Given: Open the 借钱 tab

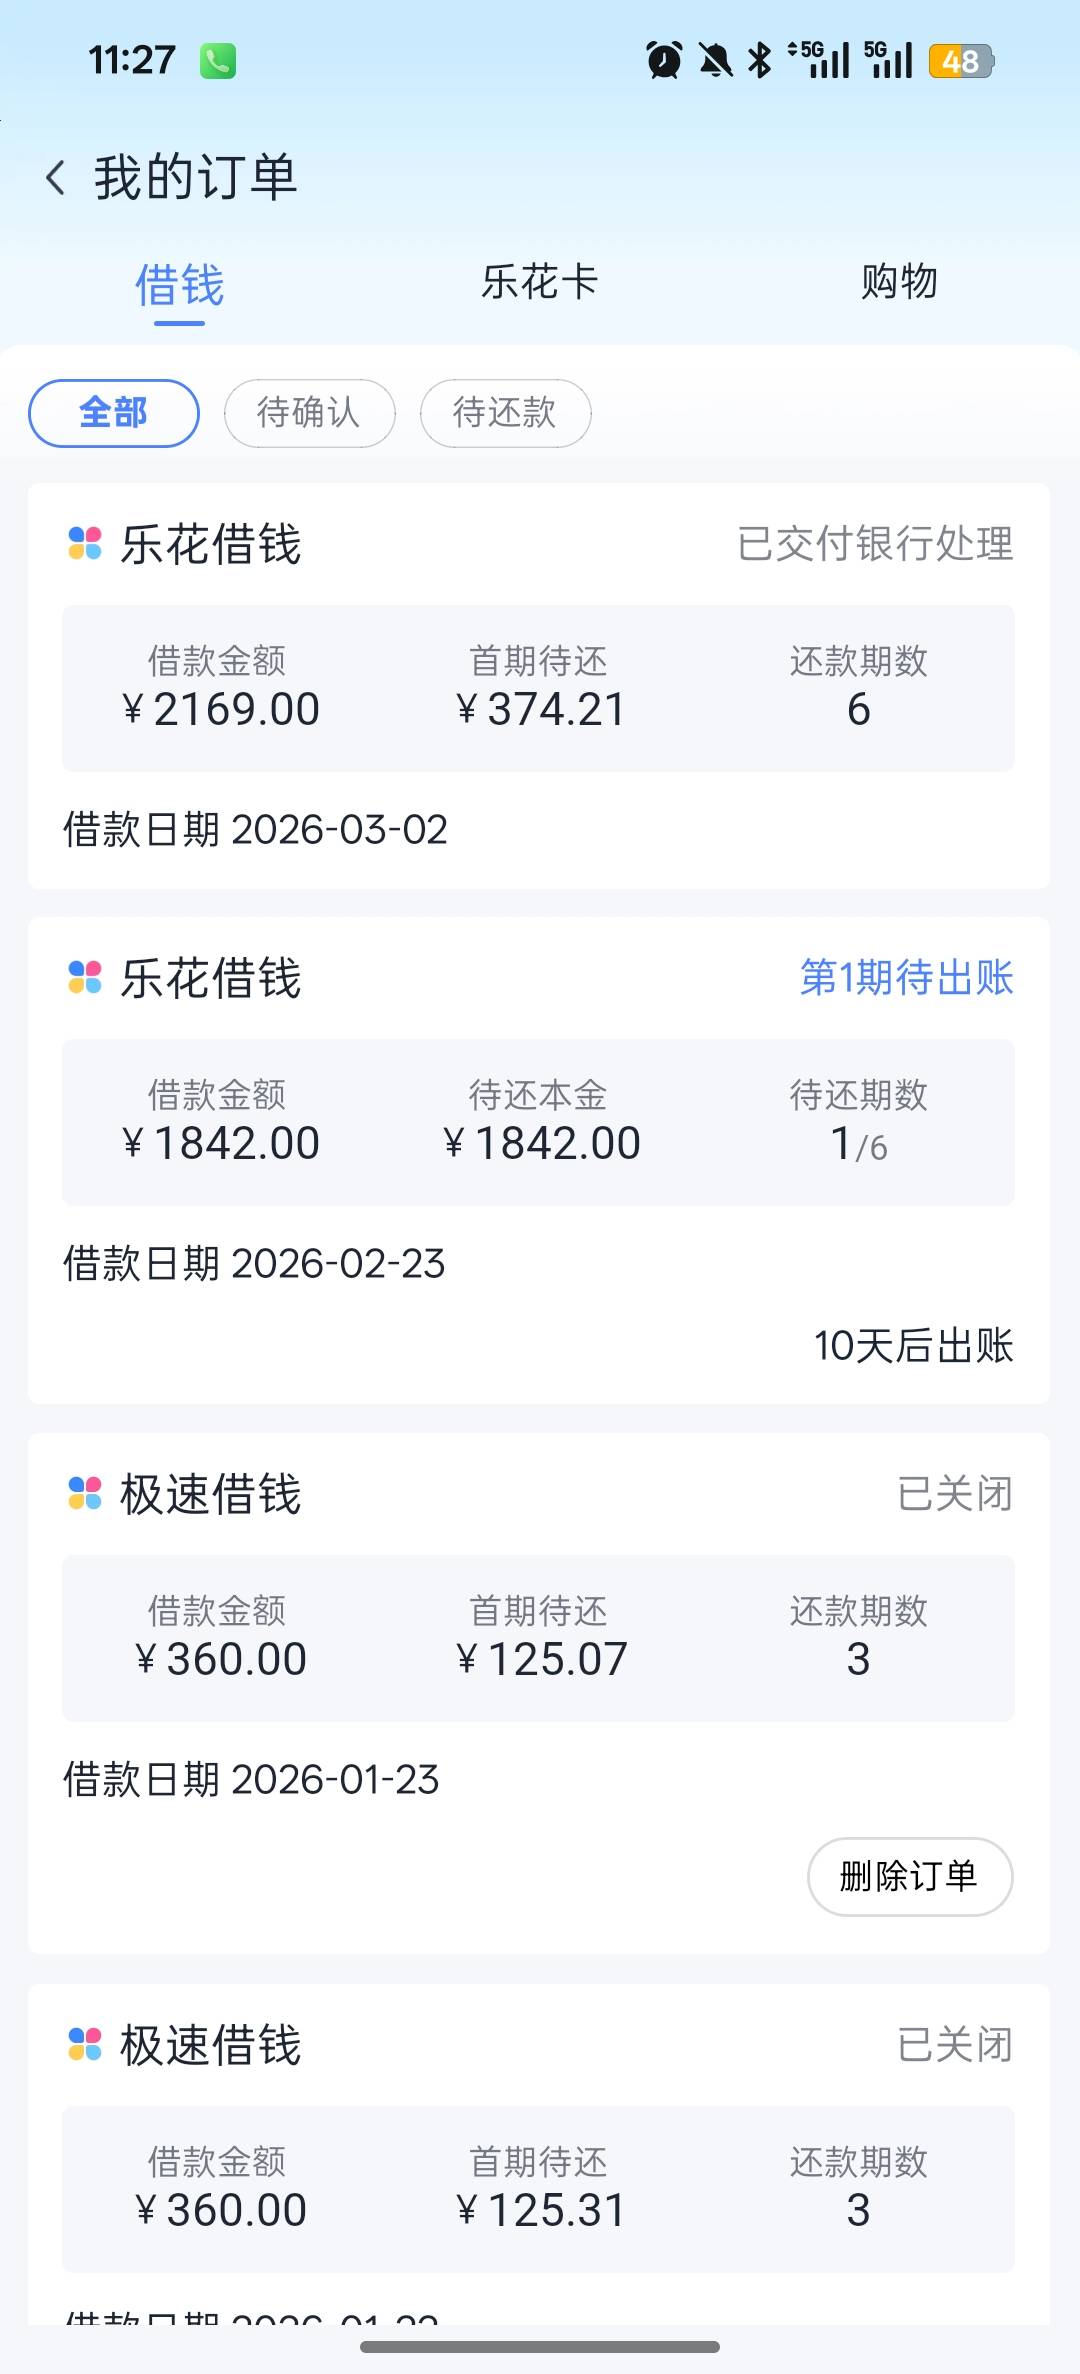Looking at the screenshot, I should pos(180,286).
